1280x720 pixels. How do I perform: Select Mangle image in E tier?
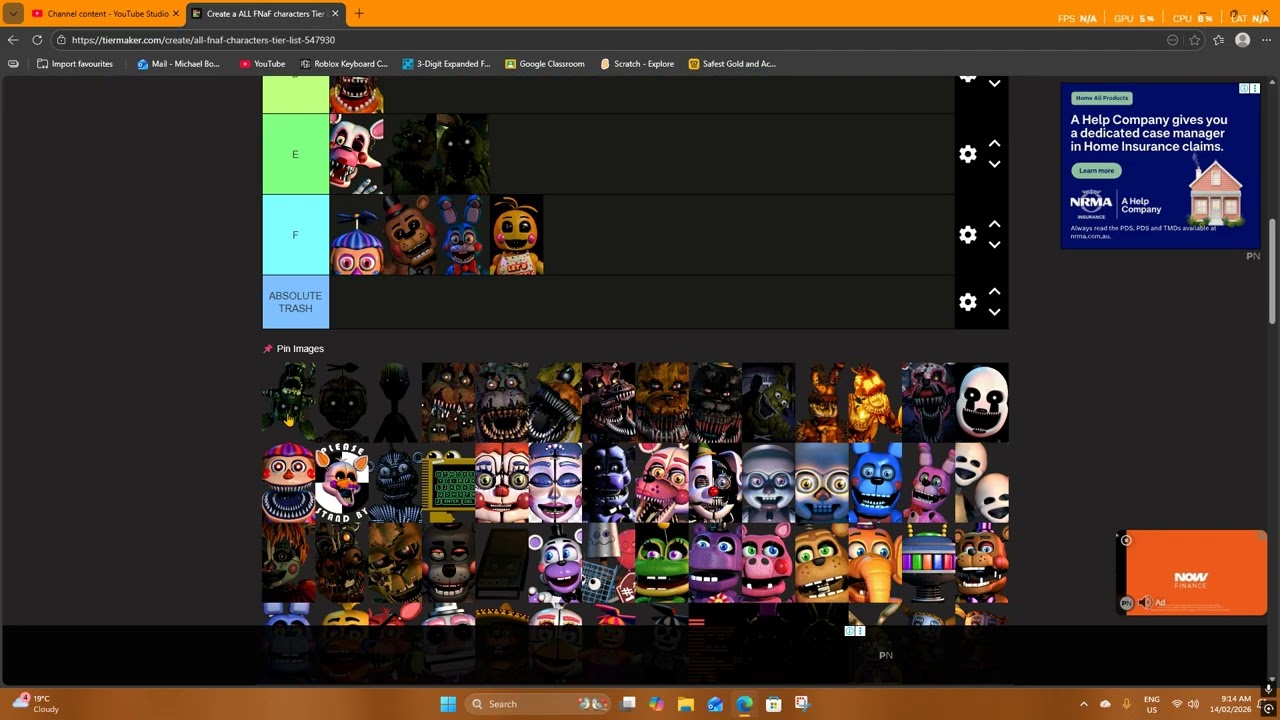coord(356,154)
